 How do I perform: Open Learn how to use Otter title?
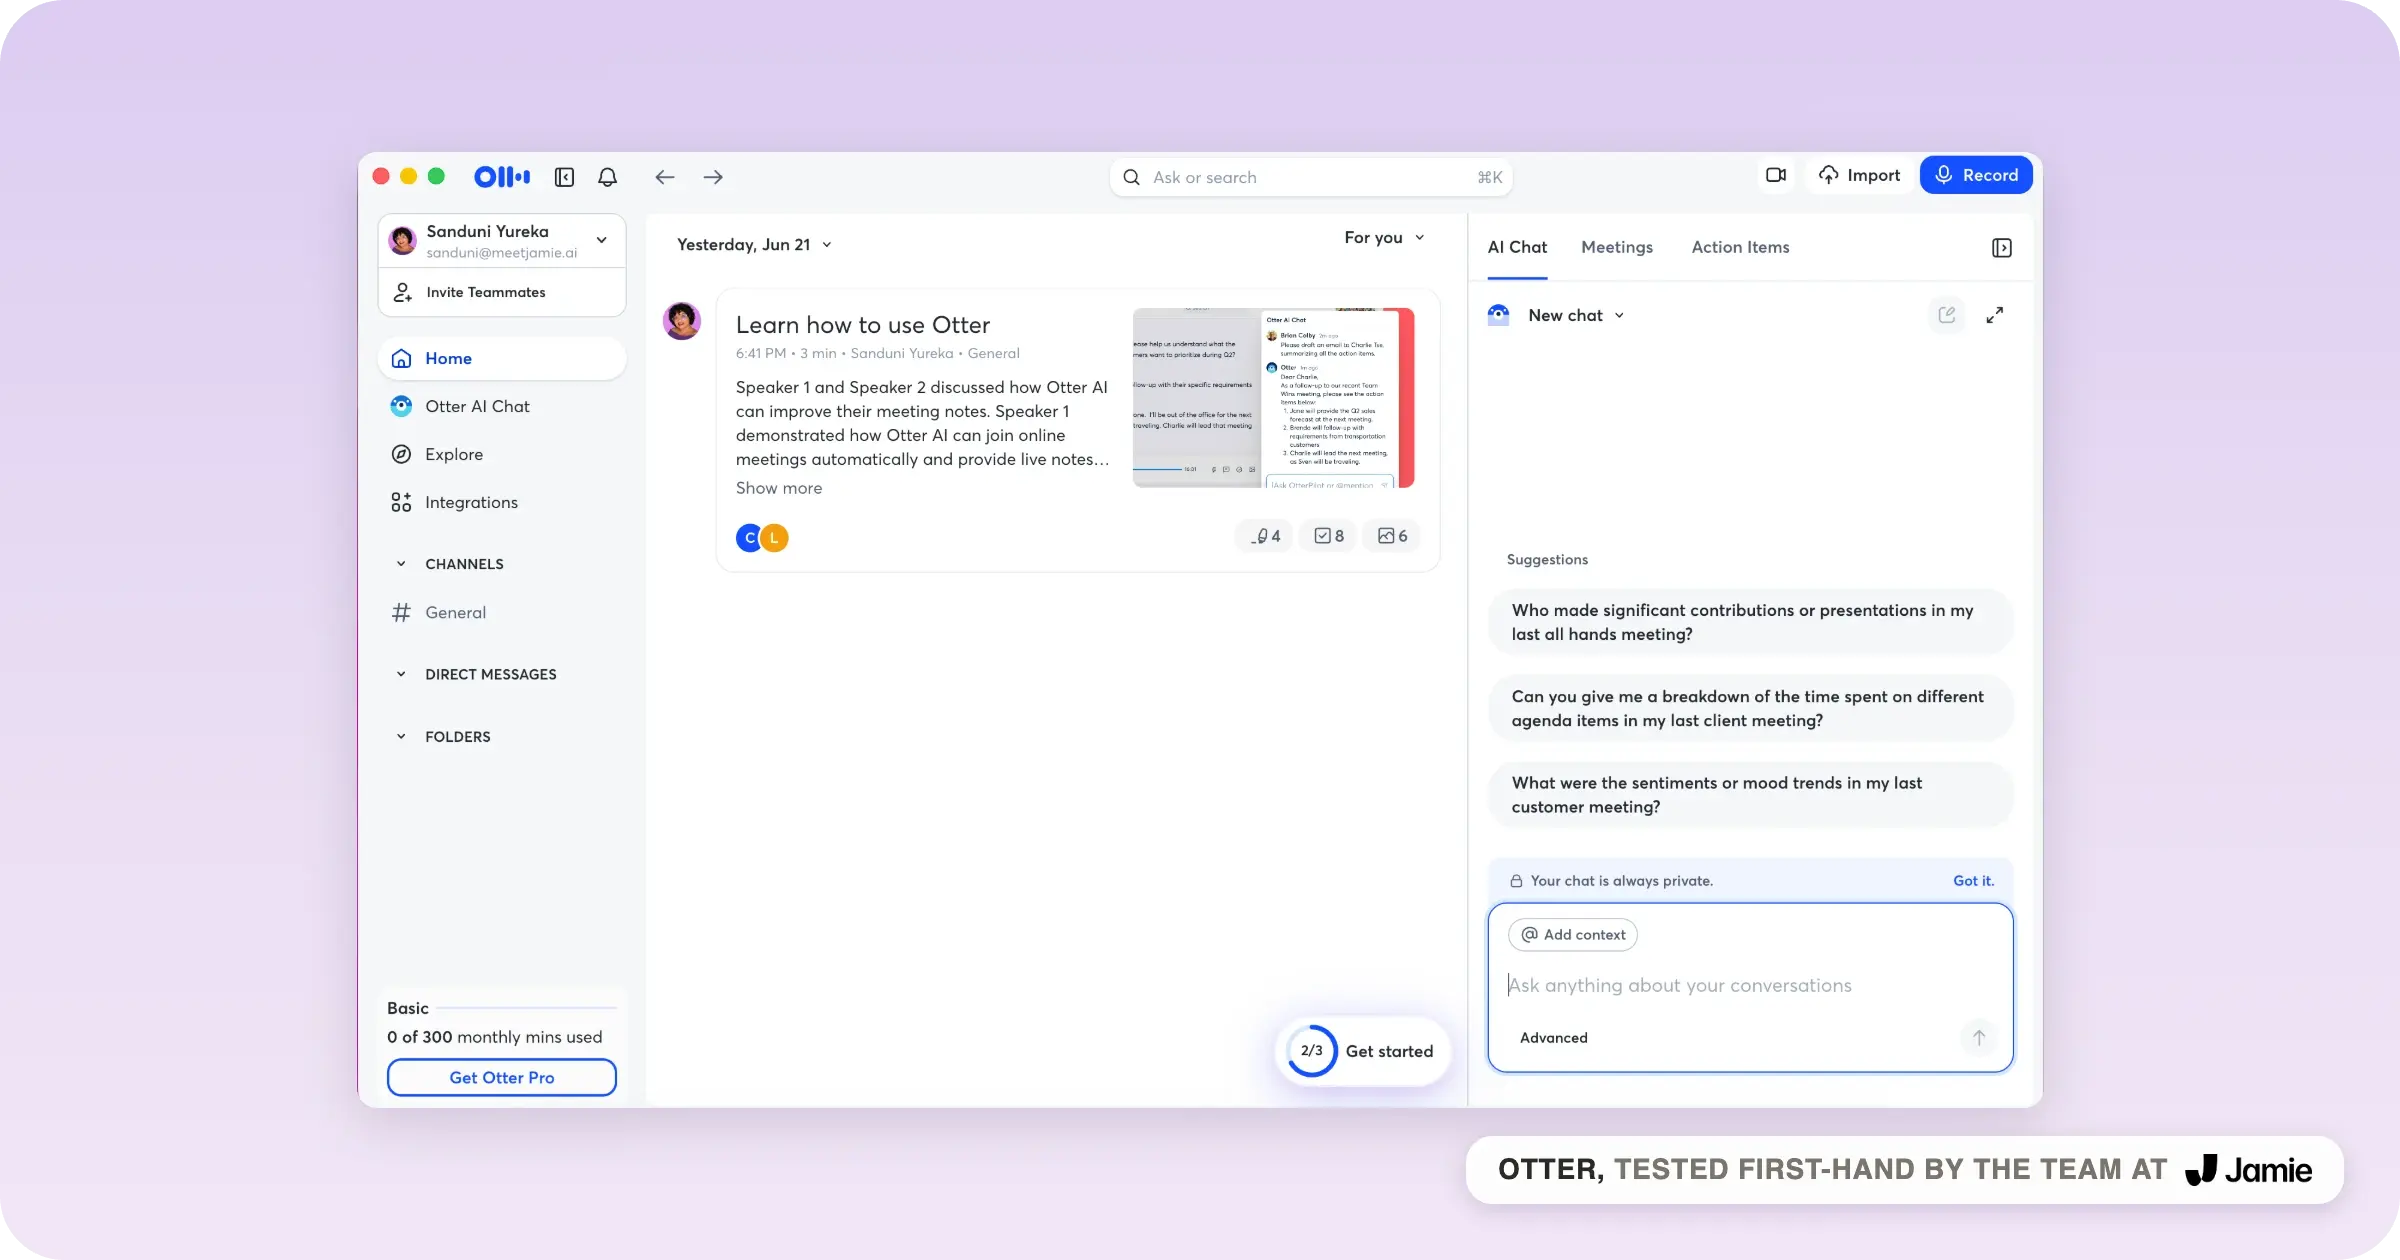click(863, 325)
